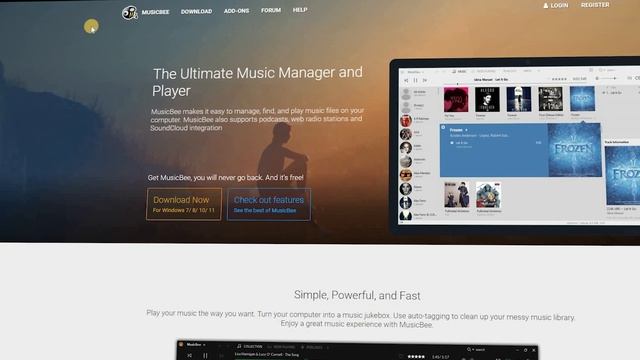
Task: Open the hero MusicBee app screenshot
Action: point(515,146)
